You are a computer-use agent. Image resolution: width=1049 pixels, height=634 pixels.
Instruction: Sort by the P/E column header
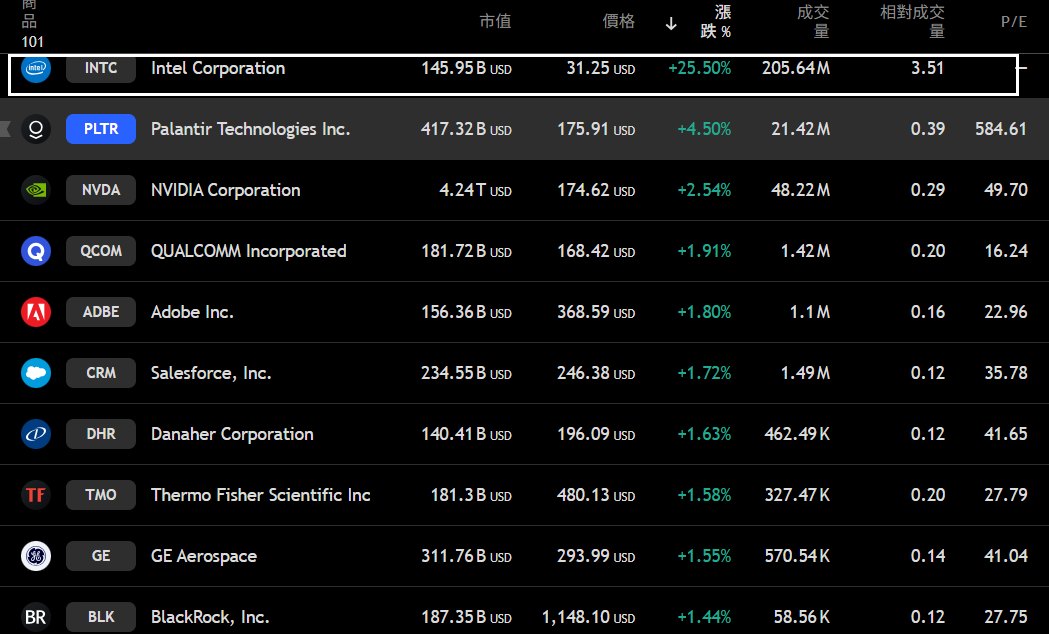coord(1013,21)
